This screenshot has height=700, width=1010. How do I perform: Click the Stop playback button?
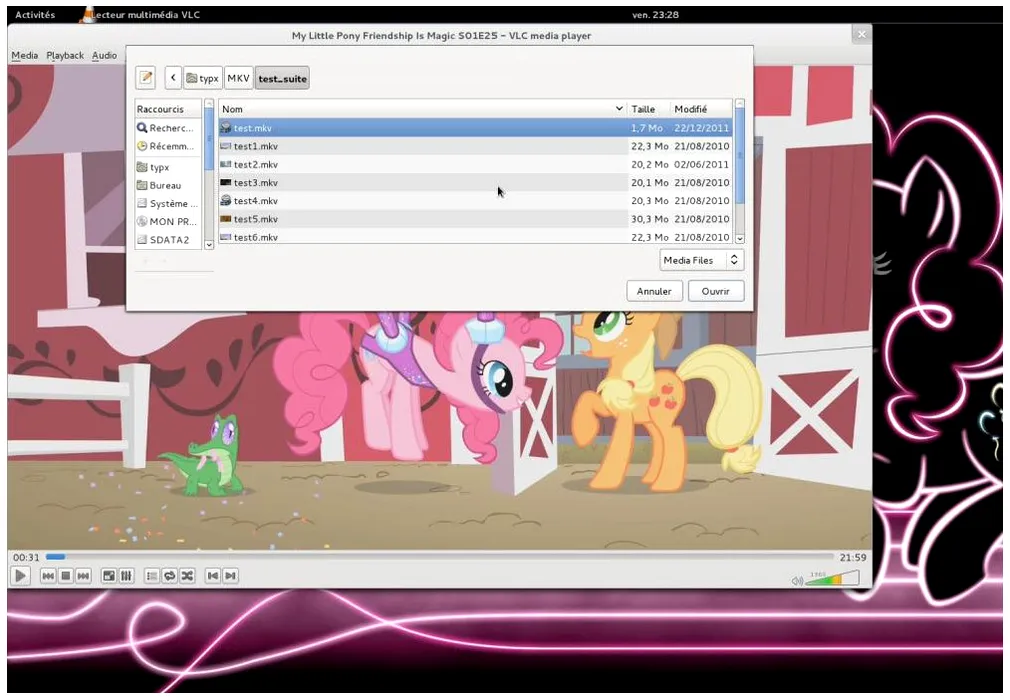click(65, 576)
